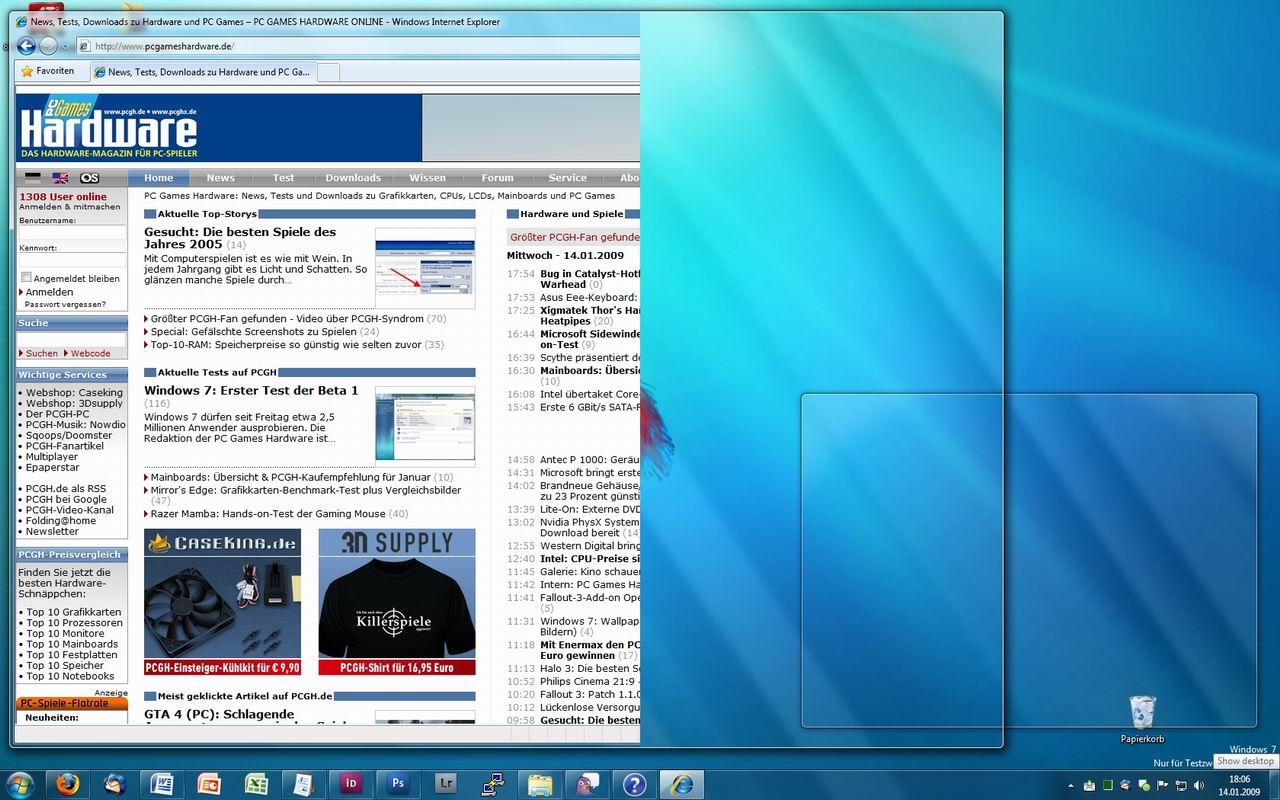This screenshot has height=800, width=1280.
Task: Open Thunderbird from the taskbar
Action: click(115, 784)
